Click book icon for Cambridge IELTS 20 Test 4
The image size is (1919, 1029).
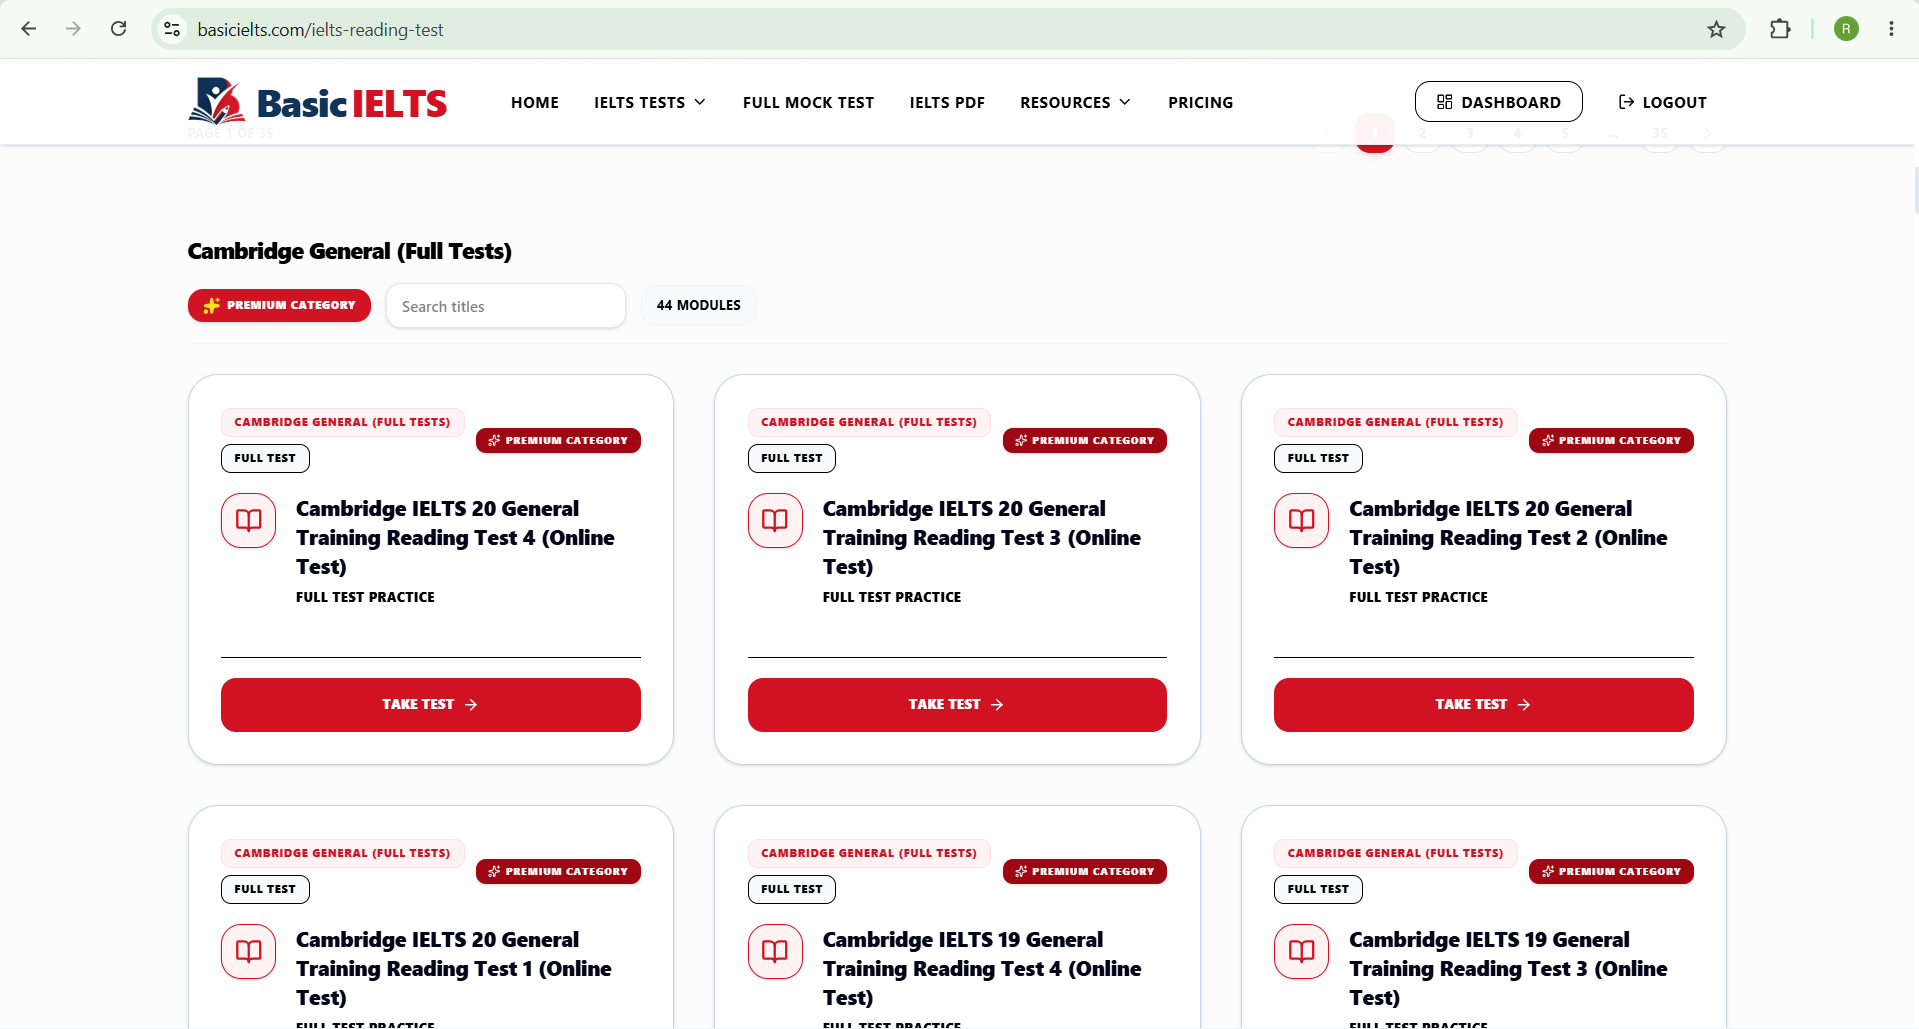click(248, 520)
